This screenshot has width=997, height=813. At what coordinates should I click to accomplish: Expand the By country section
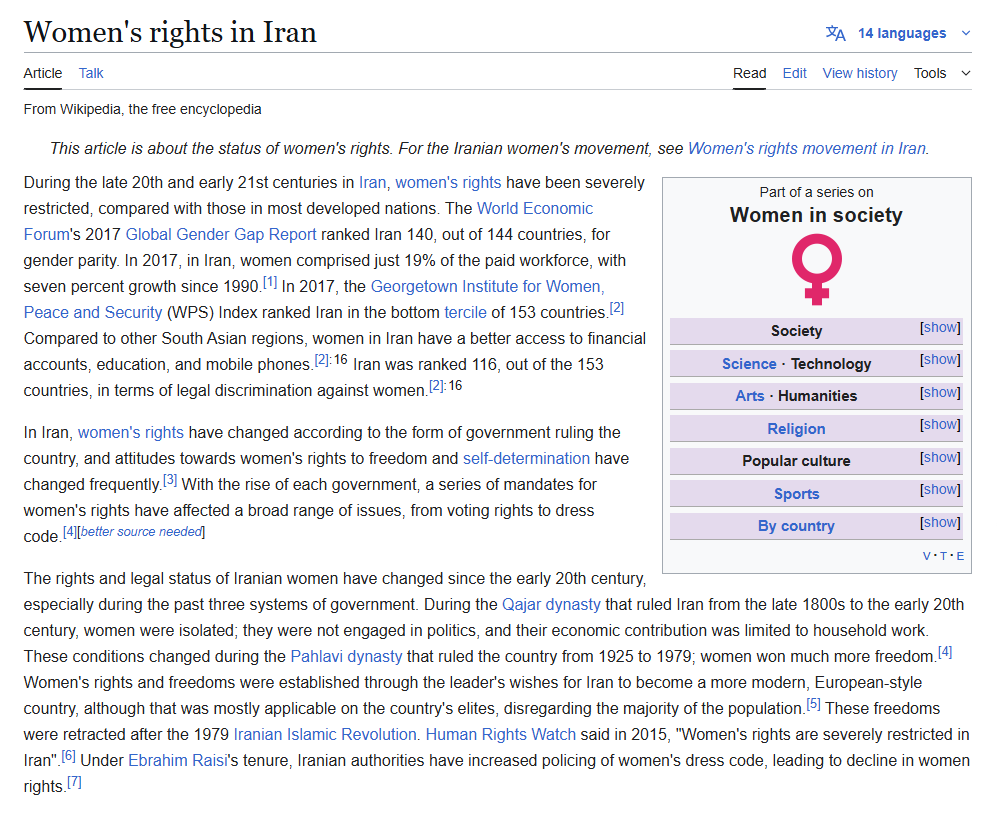[x=940, y=522]
